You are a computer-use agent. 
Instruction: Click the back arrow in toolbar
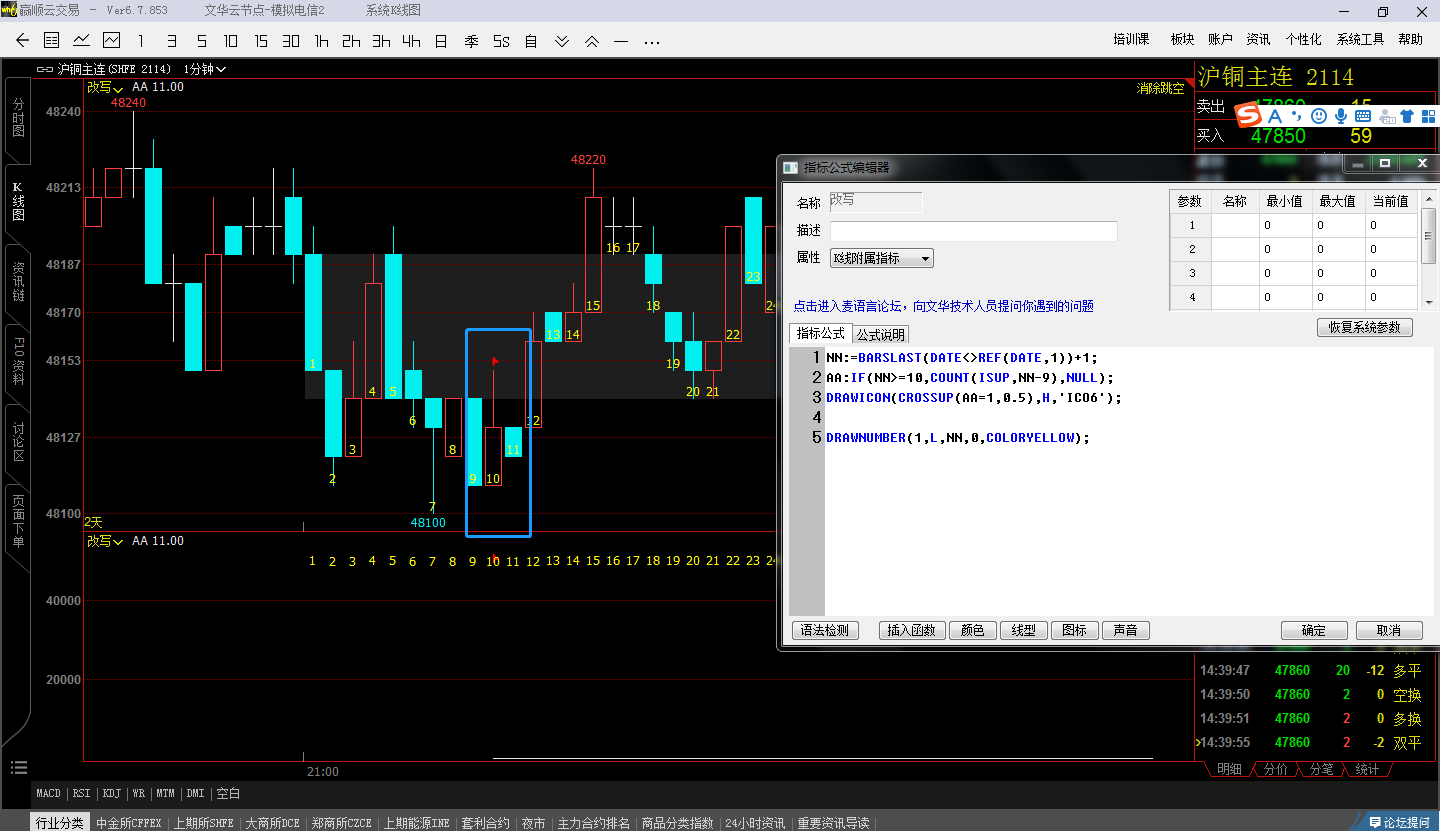pyautogui.click(x=22, y=41)
